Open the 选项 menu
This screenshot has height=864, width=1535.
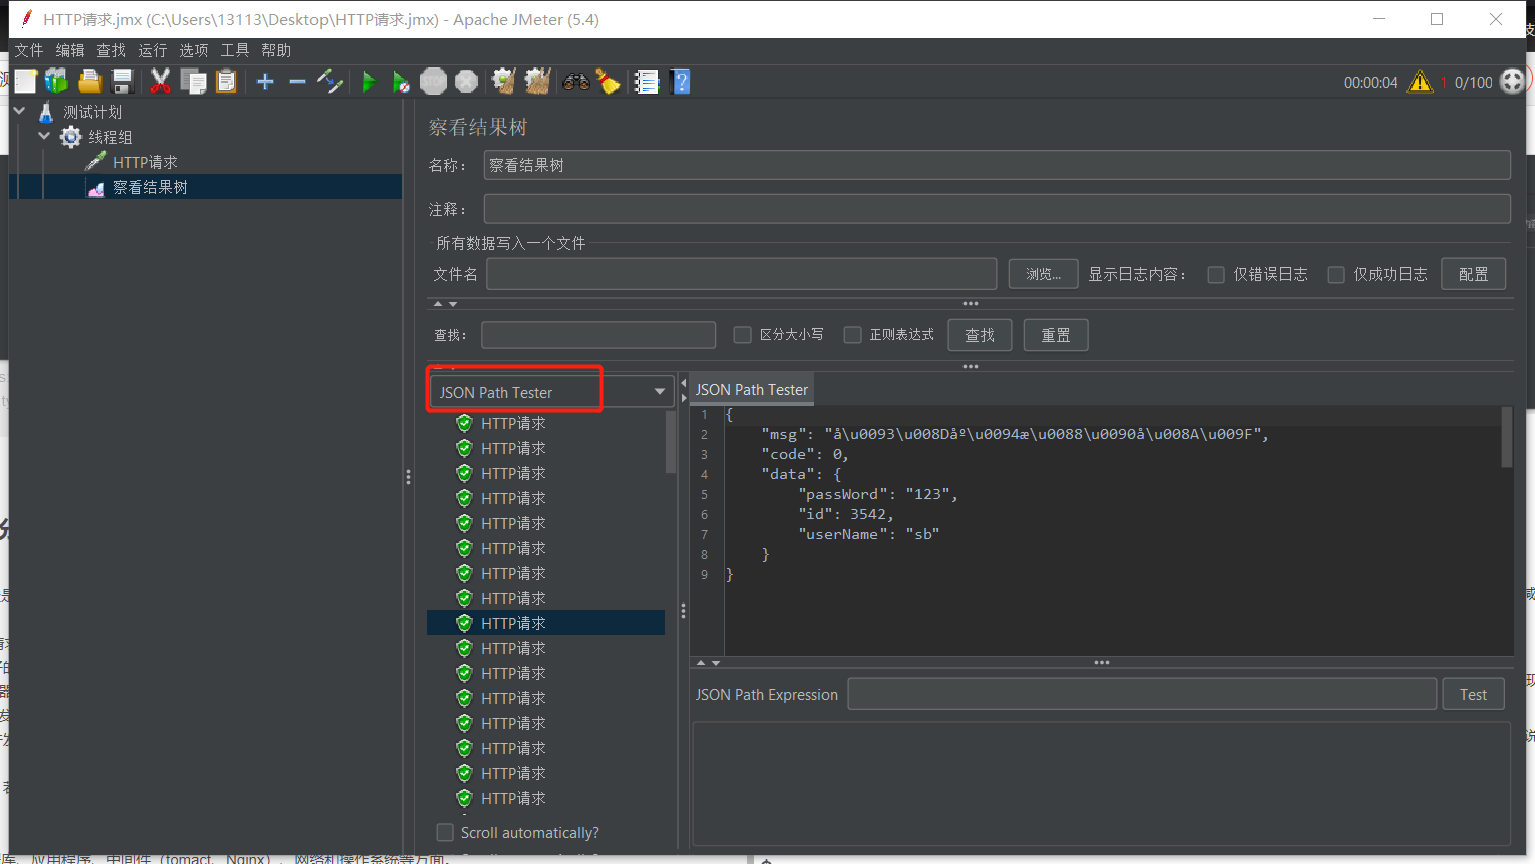point(194,50)
